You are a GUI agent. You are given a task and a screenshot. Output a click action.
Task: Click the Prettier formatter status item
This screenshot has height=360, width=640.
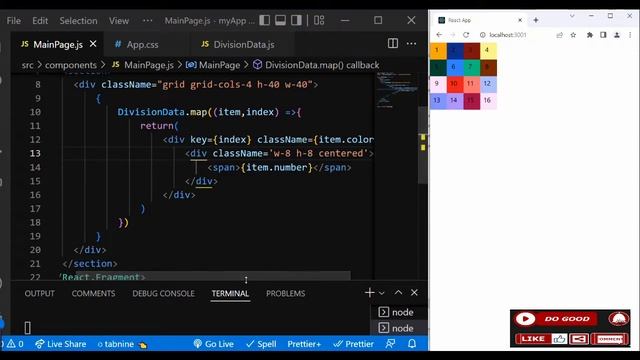point(353,344)
